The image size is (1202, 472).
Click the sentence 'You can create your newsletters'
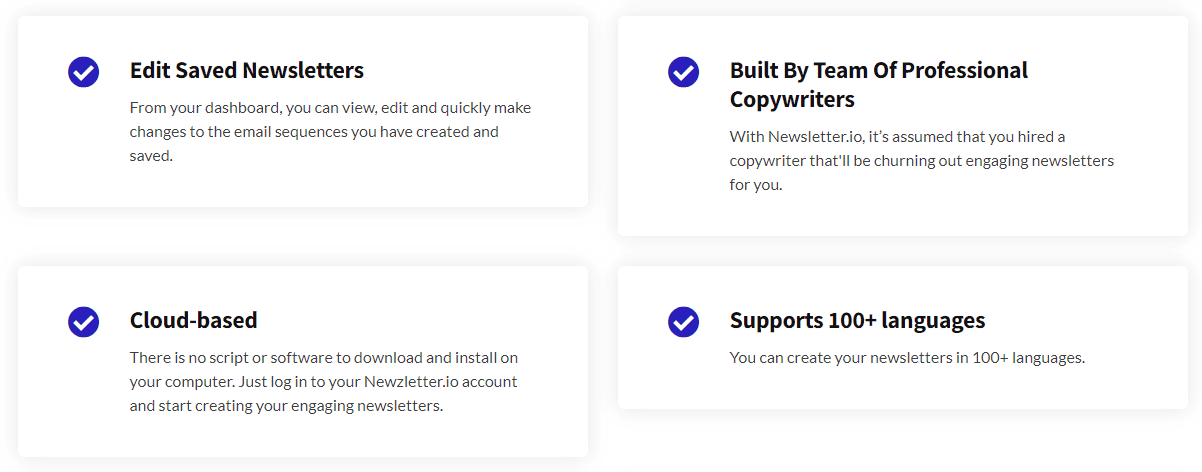907,357
